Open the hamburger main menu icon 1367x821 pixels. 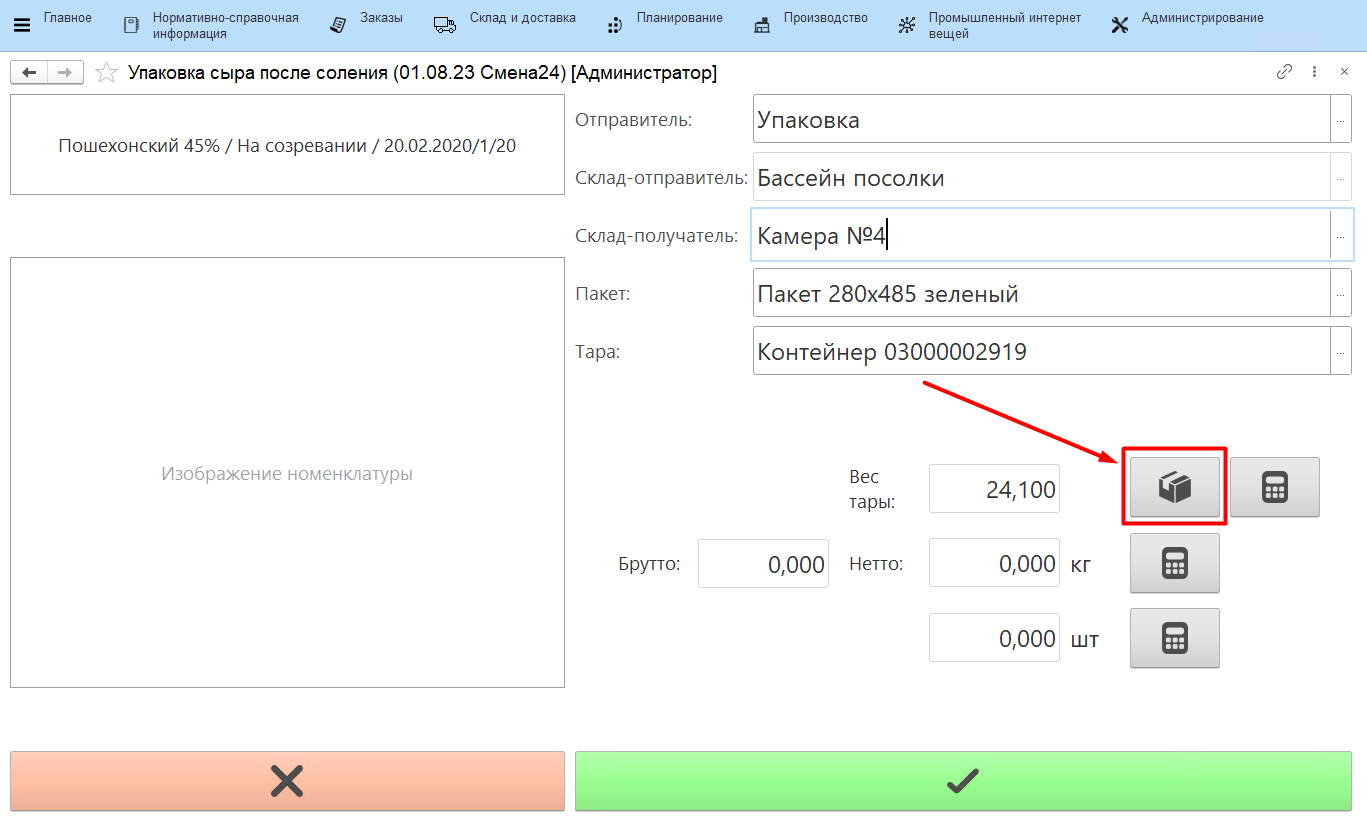tap(21, 25)
